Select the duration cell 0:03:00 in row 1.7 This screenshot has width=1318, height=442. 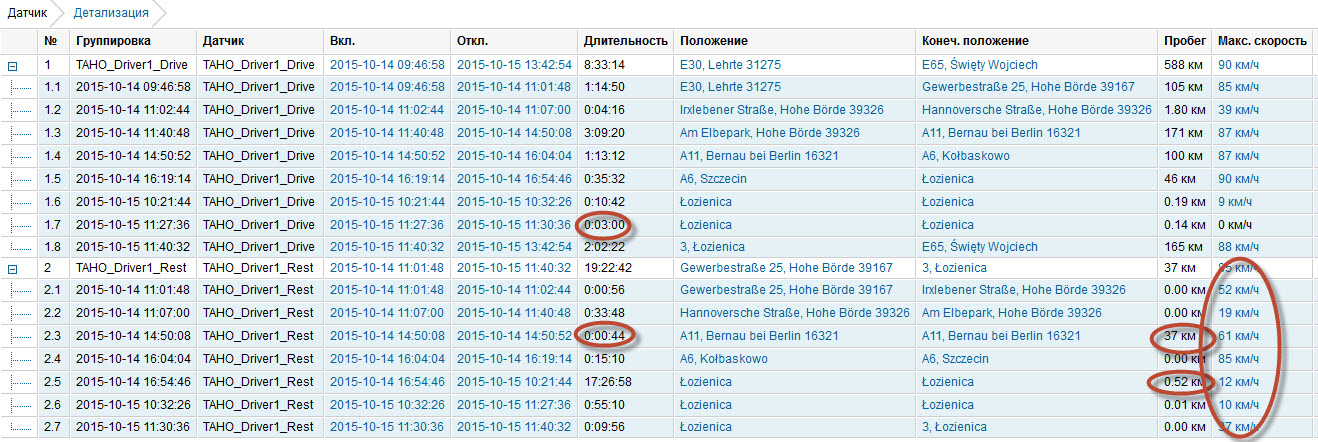[x=605, y=224]
